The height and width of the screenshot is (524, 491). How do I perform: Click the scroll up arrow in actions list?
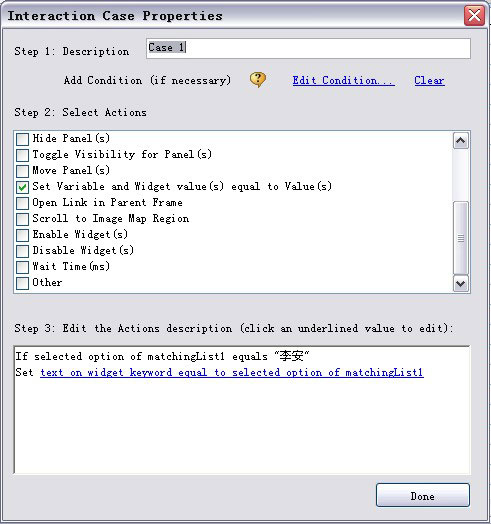pos(461,141)
